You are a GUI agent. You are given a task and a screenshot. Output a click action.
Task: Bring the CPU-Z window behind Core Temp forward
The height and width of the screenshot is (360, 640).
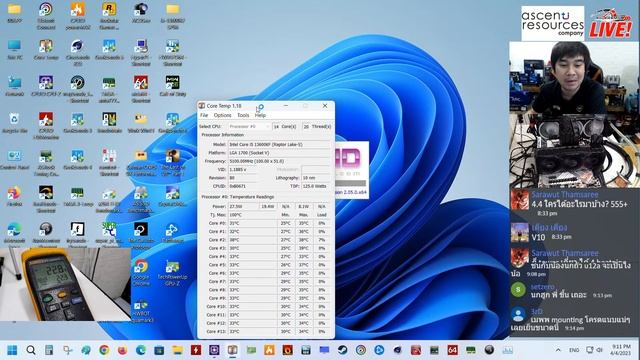click(x=352, y=169)
